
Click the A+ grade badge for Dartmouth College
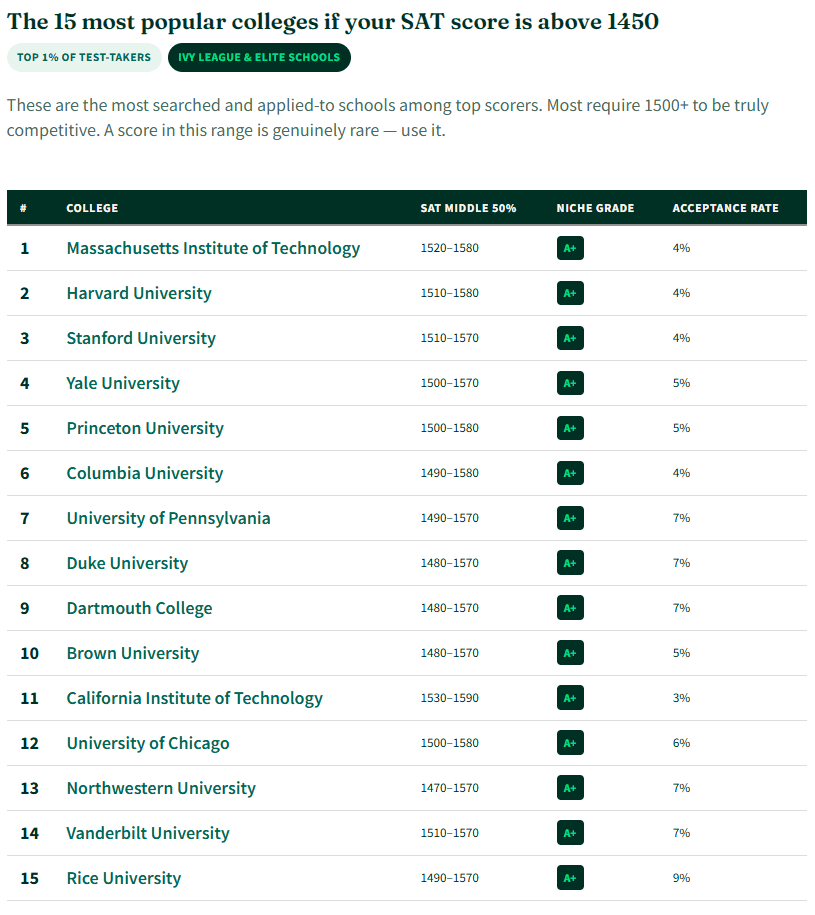click(x=570, y=608)
